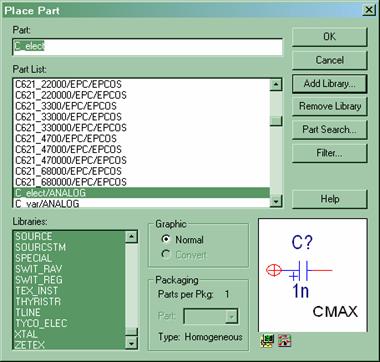The height and width of the screenshot is (362, 380).
Task: Click Libraries list scroll down arrow
Action: click(132, 343)
